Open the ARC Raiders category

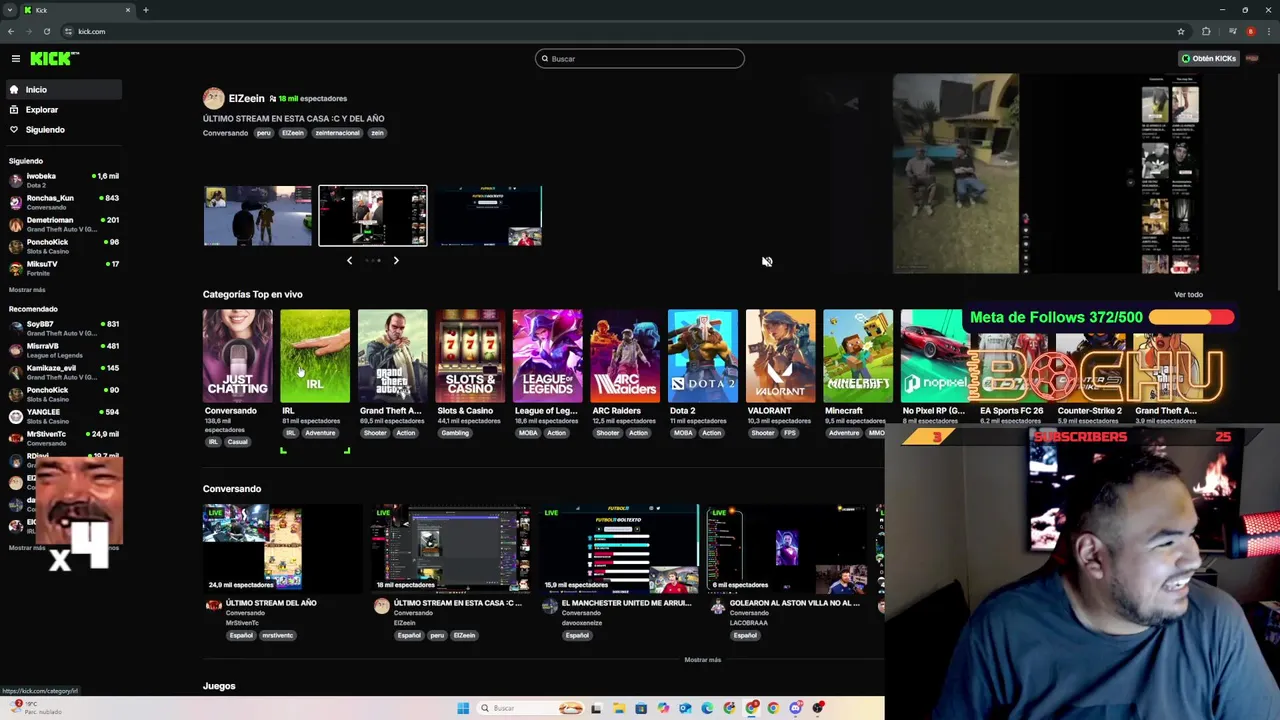click(625, 356)
